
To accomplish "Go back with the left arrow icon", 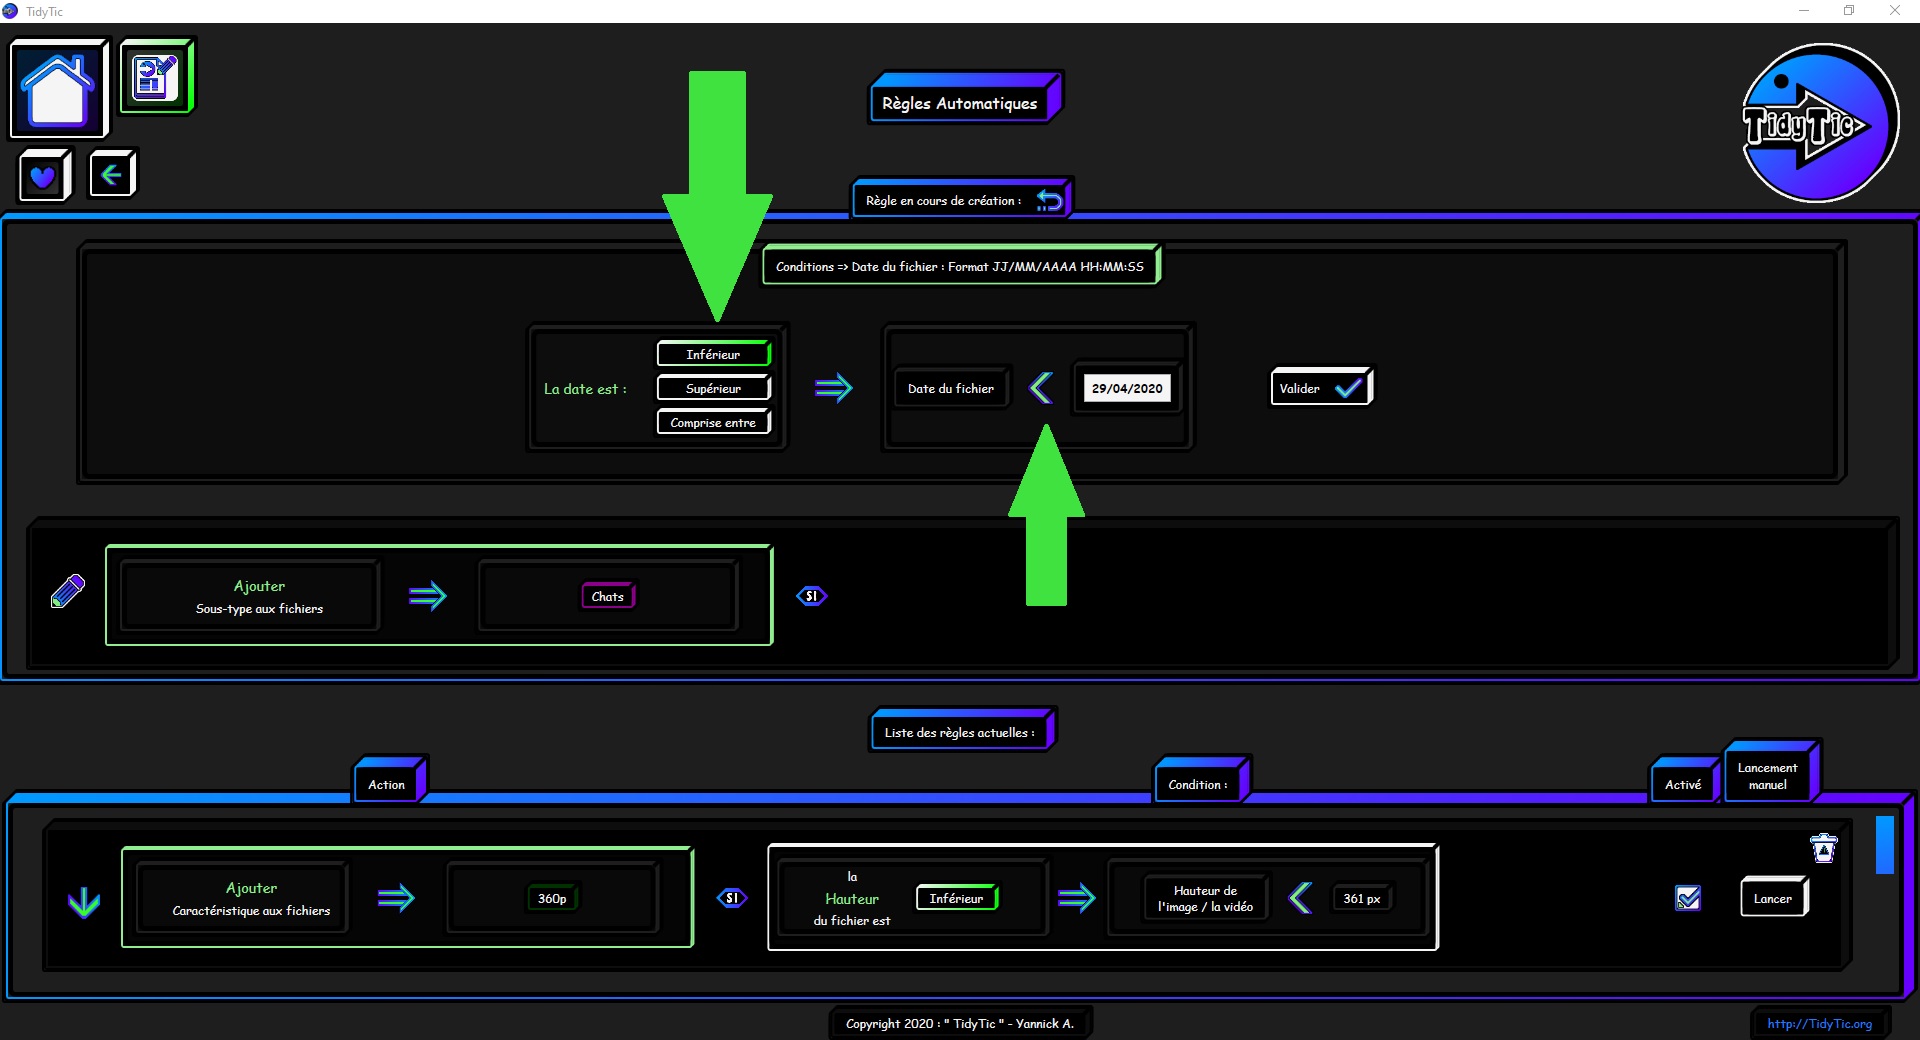I will (x=111, y=175).
